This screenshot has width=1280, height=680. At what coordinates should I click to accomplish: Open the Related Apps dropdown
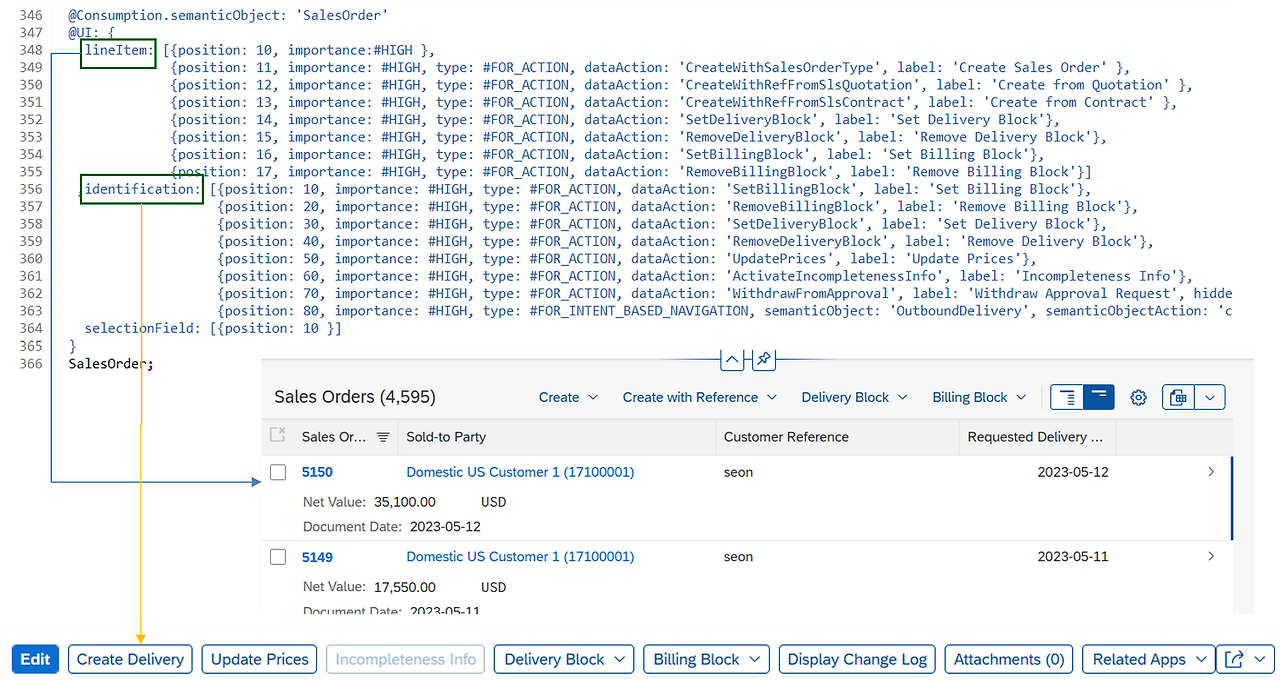1148,659
